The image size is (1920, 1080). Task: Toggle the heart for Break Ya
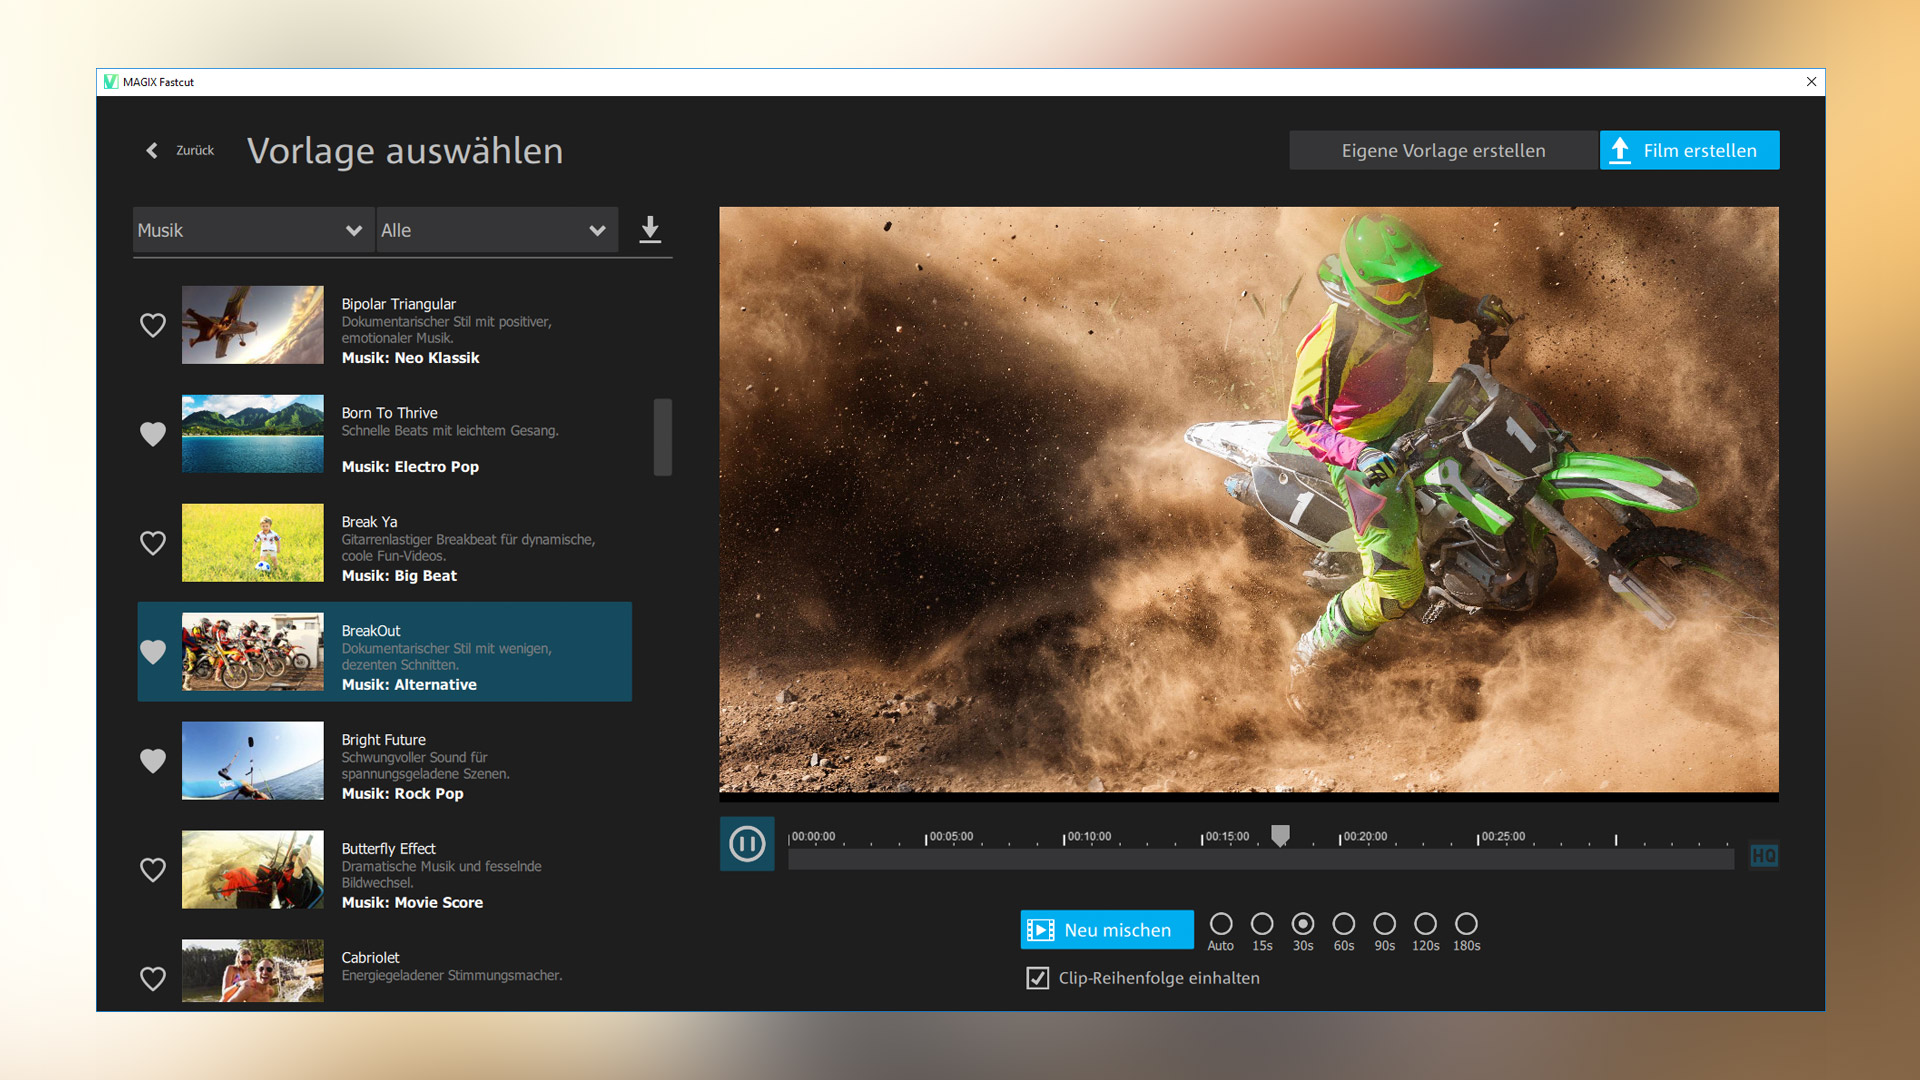pyautogui.click(x=153, y=543)
